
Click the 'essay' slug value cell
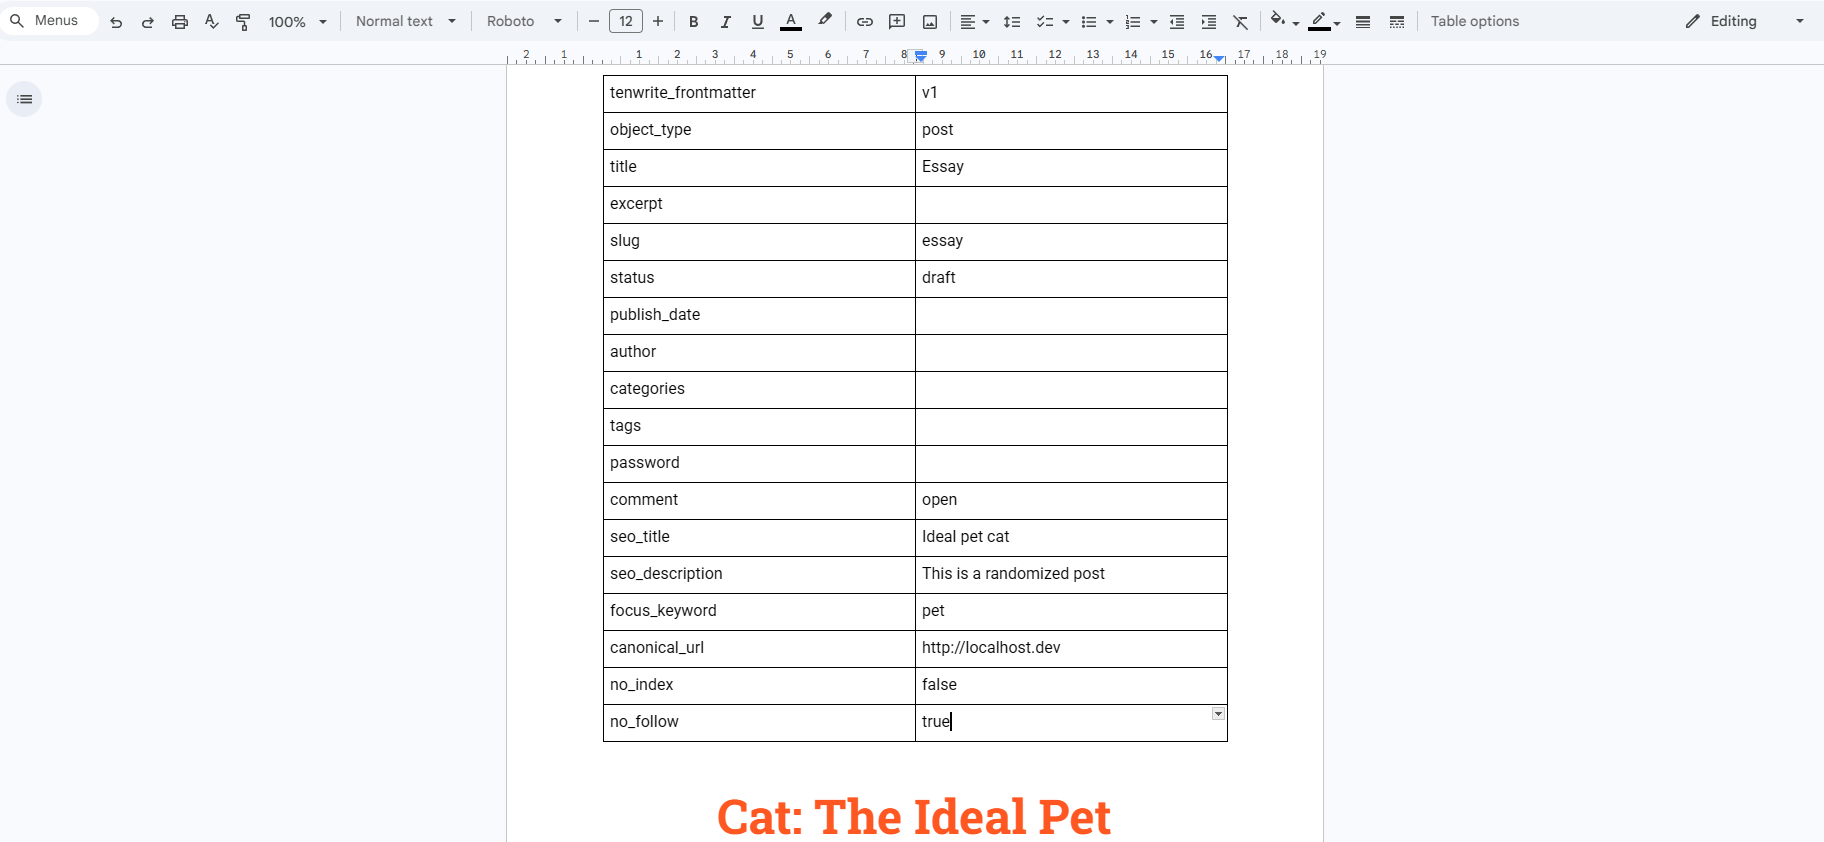tap(1071, 241)
